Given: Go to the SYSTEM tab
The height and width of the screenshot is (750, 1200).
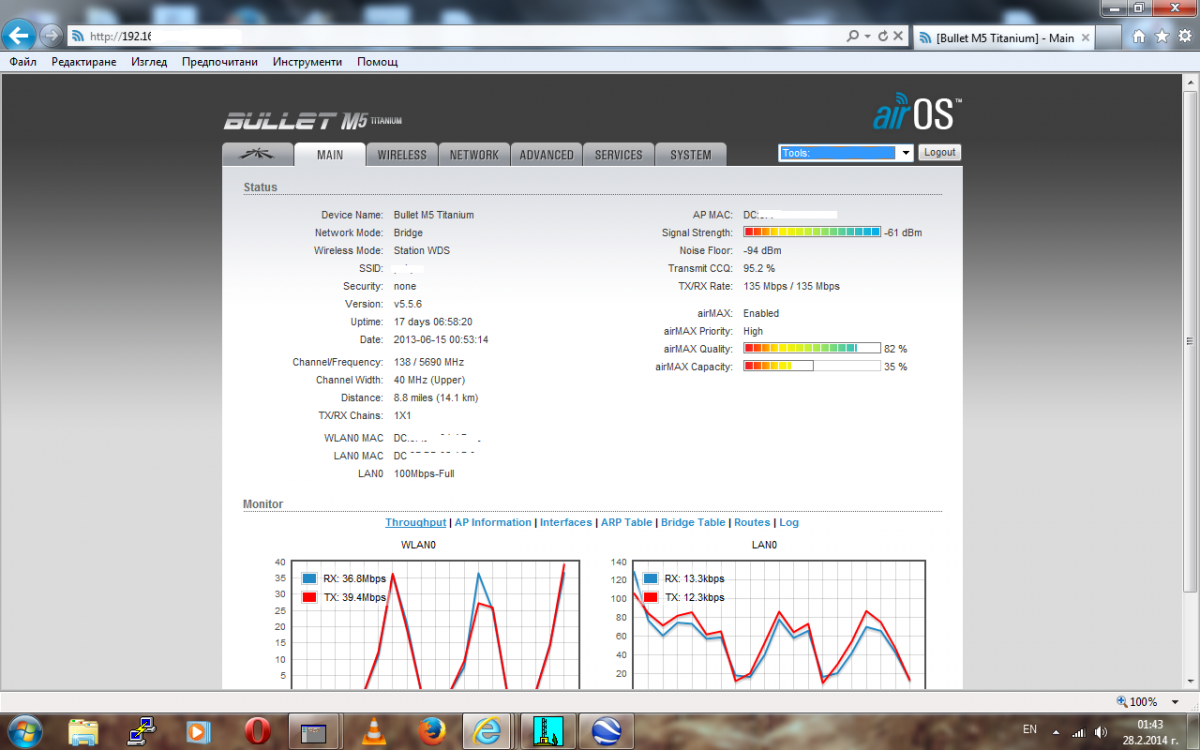Looking at the screenshot, I should pos(691,155).
